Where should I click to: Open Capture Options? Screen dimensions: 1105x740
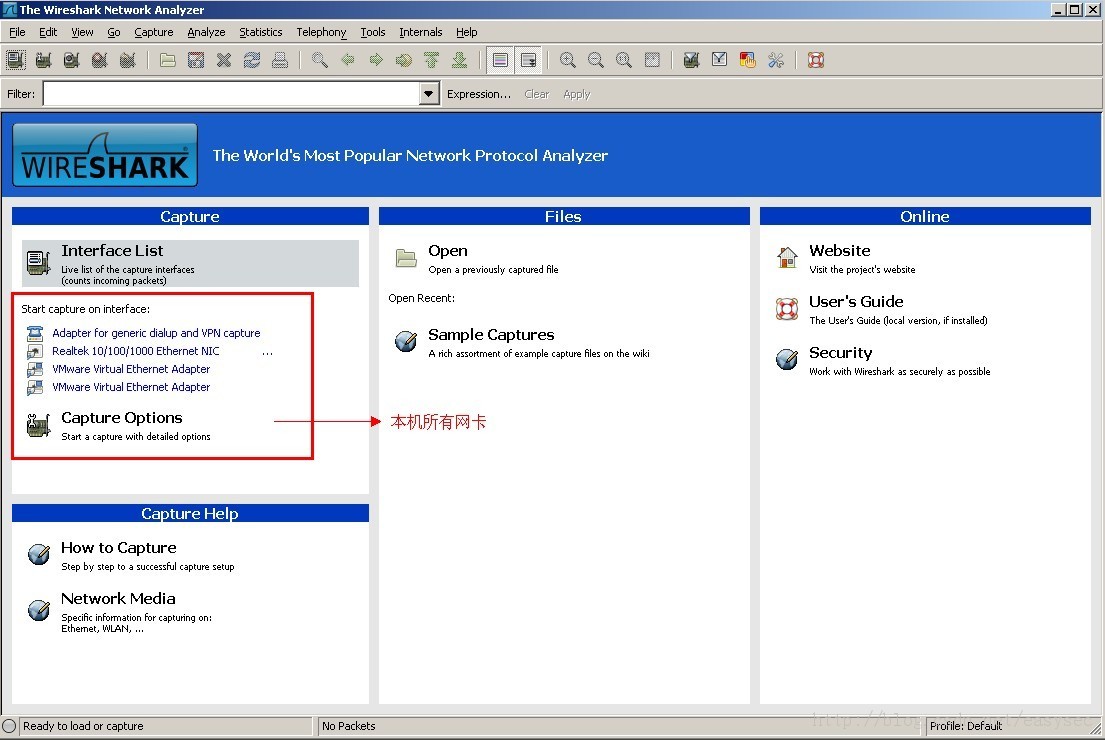coord(121,418)
